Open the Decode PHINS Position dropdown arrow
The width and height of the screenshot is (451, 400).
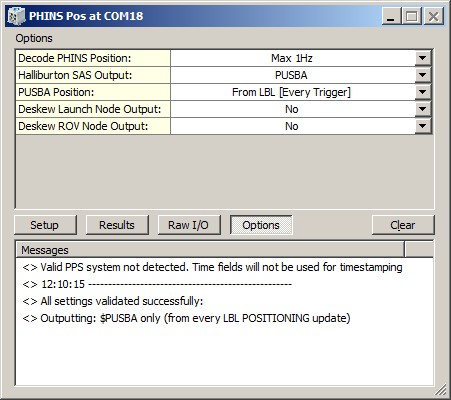coord(423,58)
